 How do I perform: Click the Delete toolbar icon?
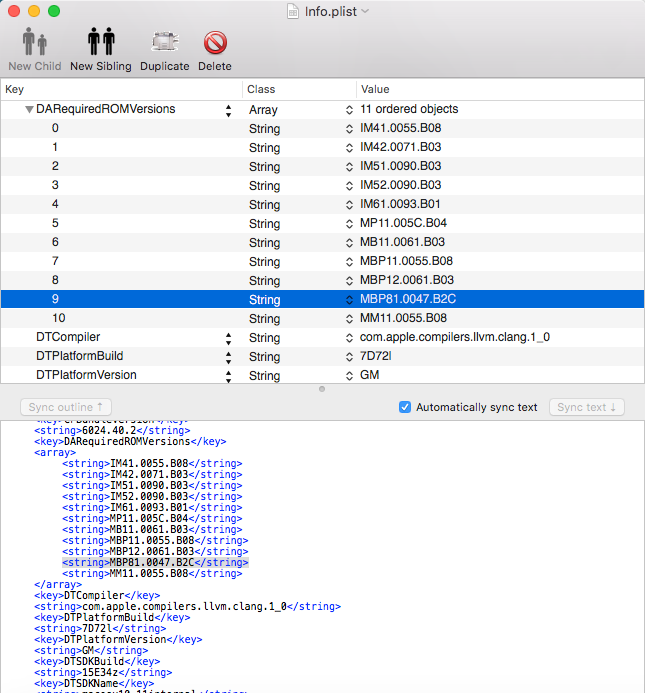[215, 42]
